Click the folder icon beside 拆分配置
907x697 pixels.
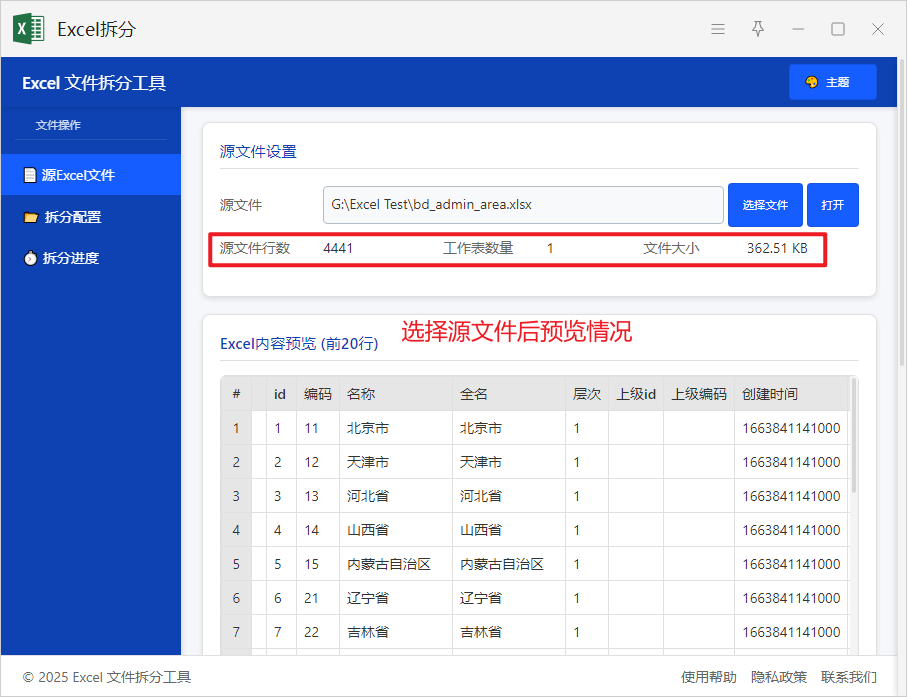pos(31,217)
